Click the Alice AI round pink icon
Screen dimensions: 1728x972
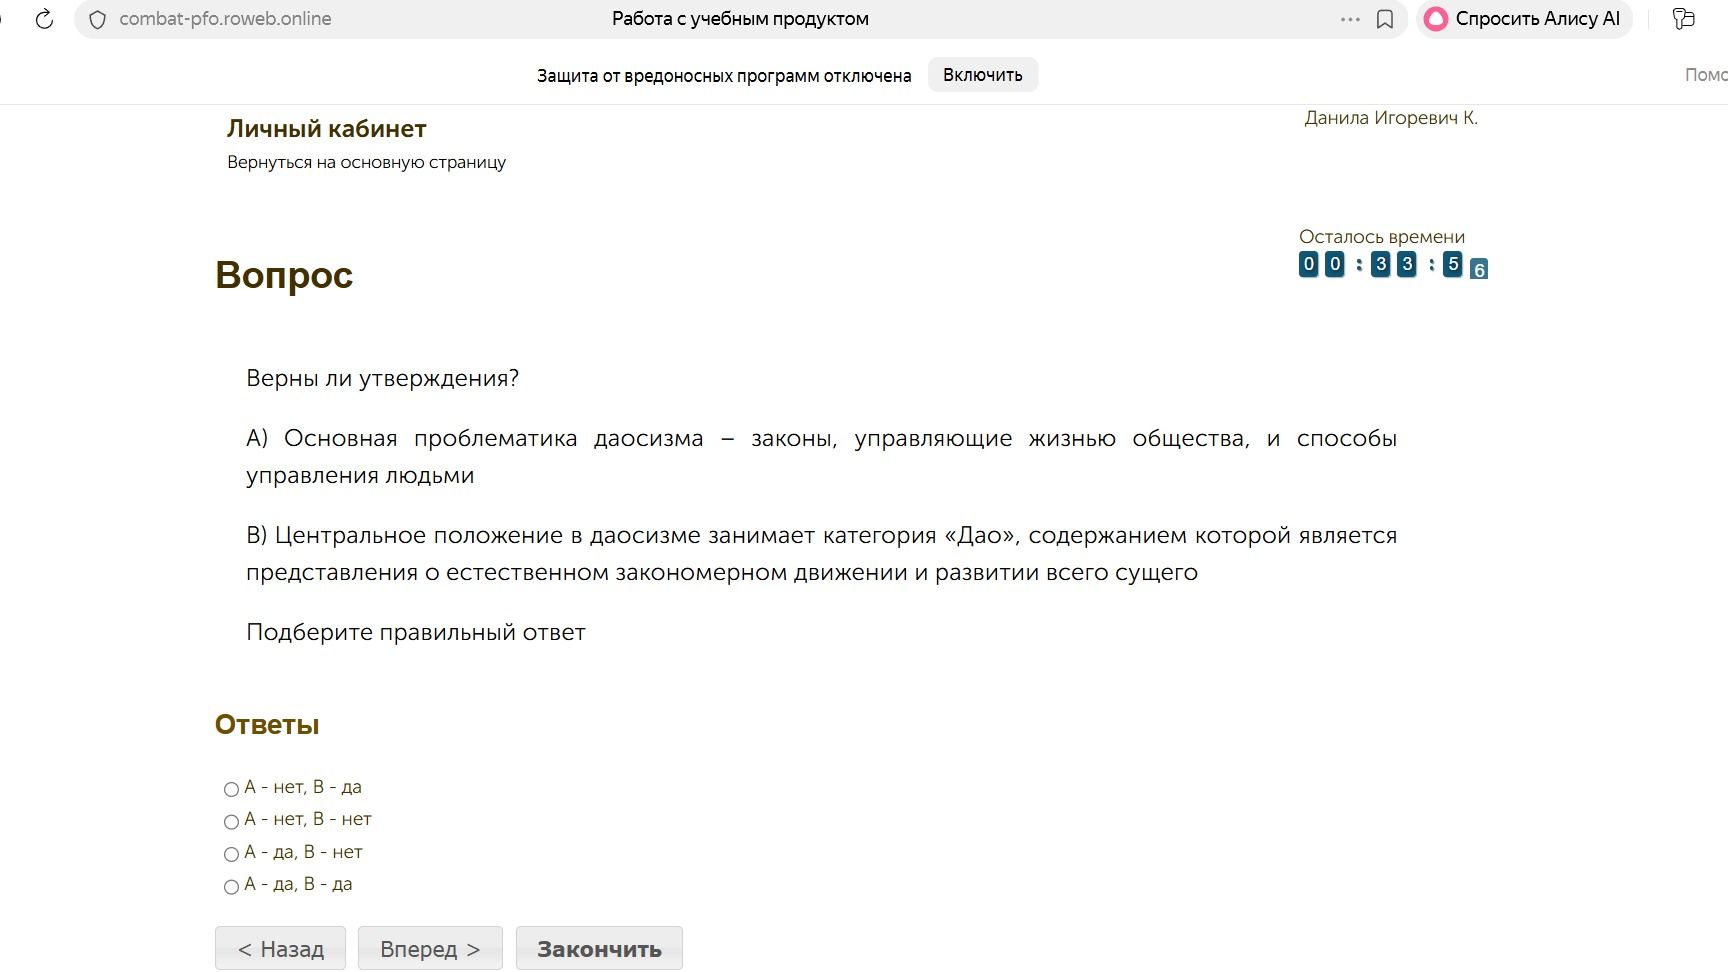click(1436, 19)
